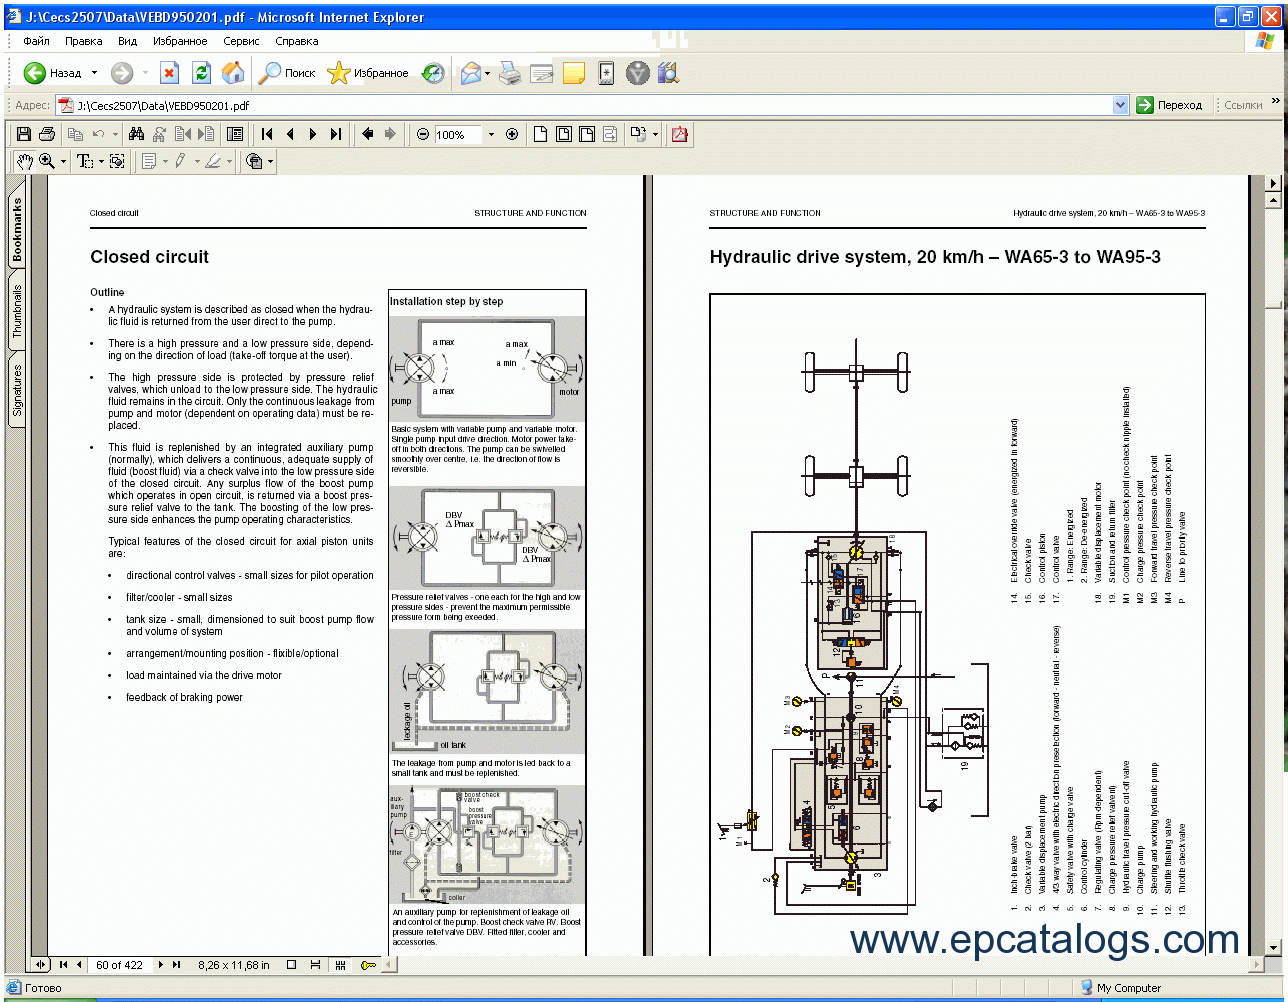Open the IE History icon

click(x=433, y=73)
